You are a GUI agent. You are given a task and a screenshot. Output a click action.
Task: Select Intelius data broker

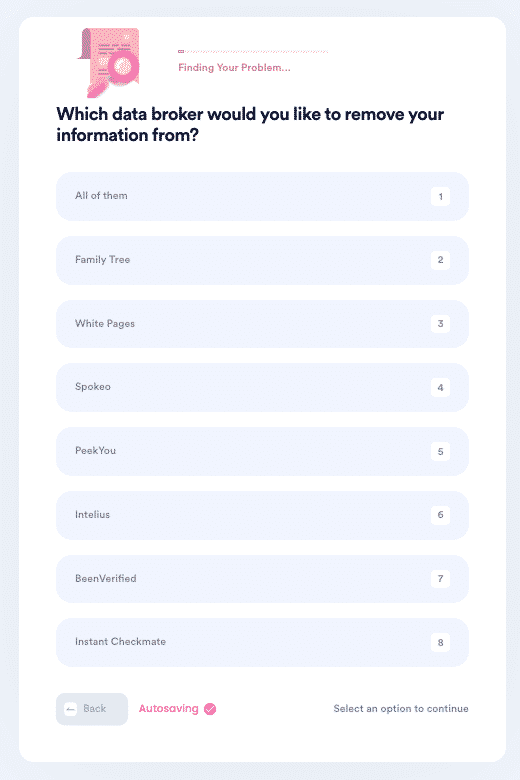(262, 515)
